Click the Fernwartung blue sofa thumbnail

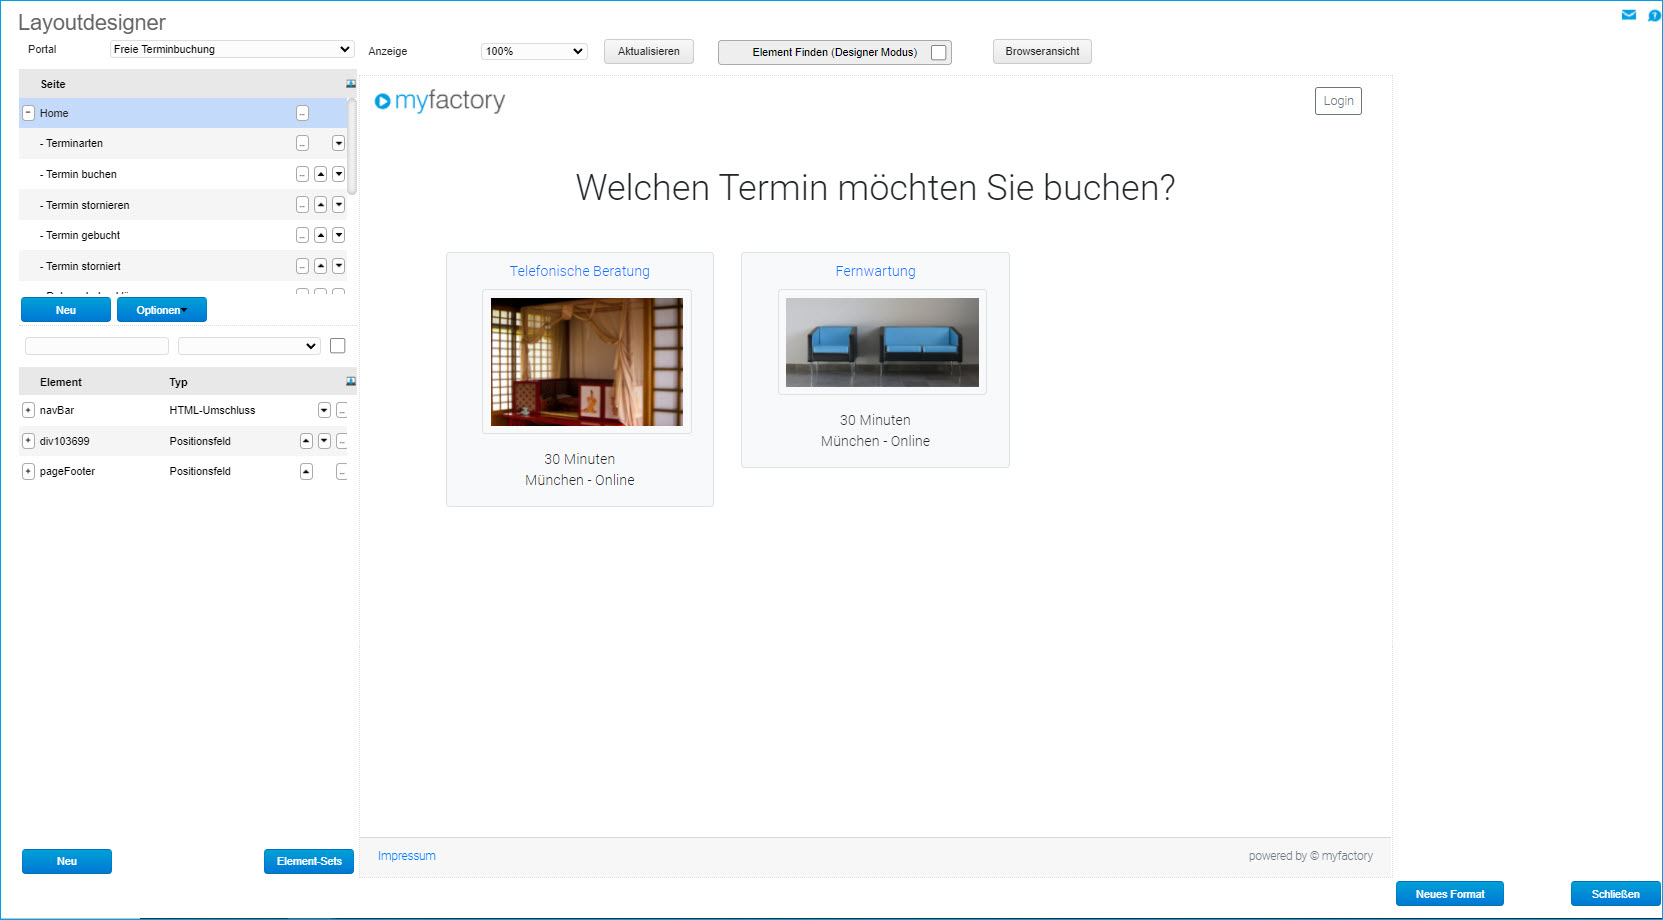pyautogui.click(x=882, y=342)
